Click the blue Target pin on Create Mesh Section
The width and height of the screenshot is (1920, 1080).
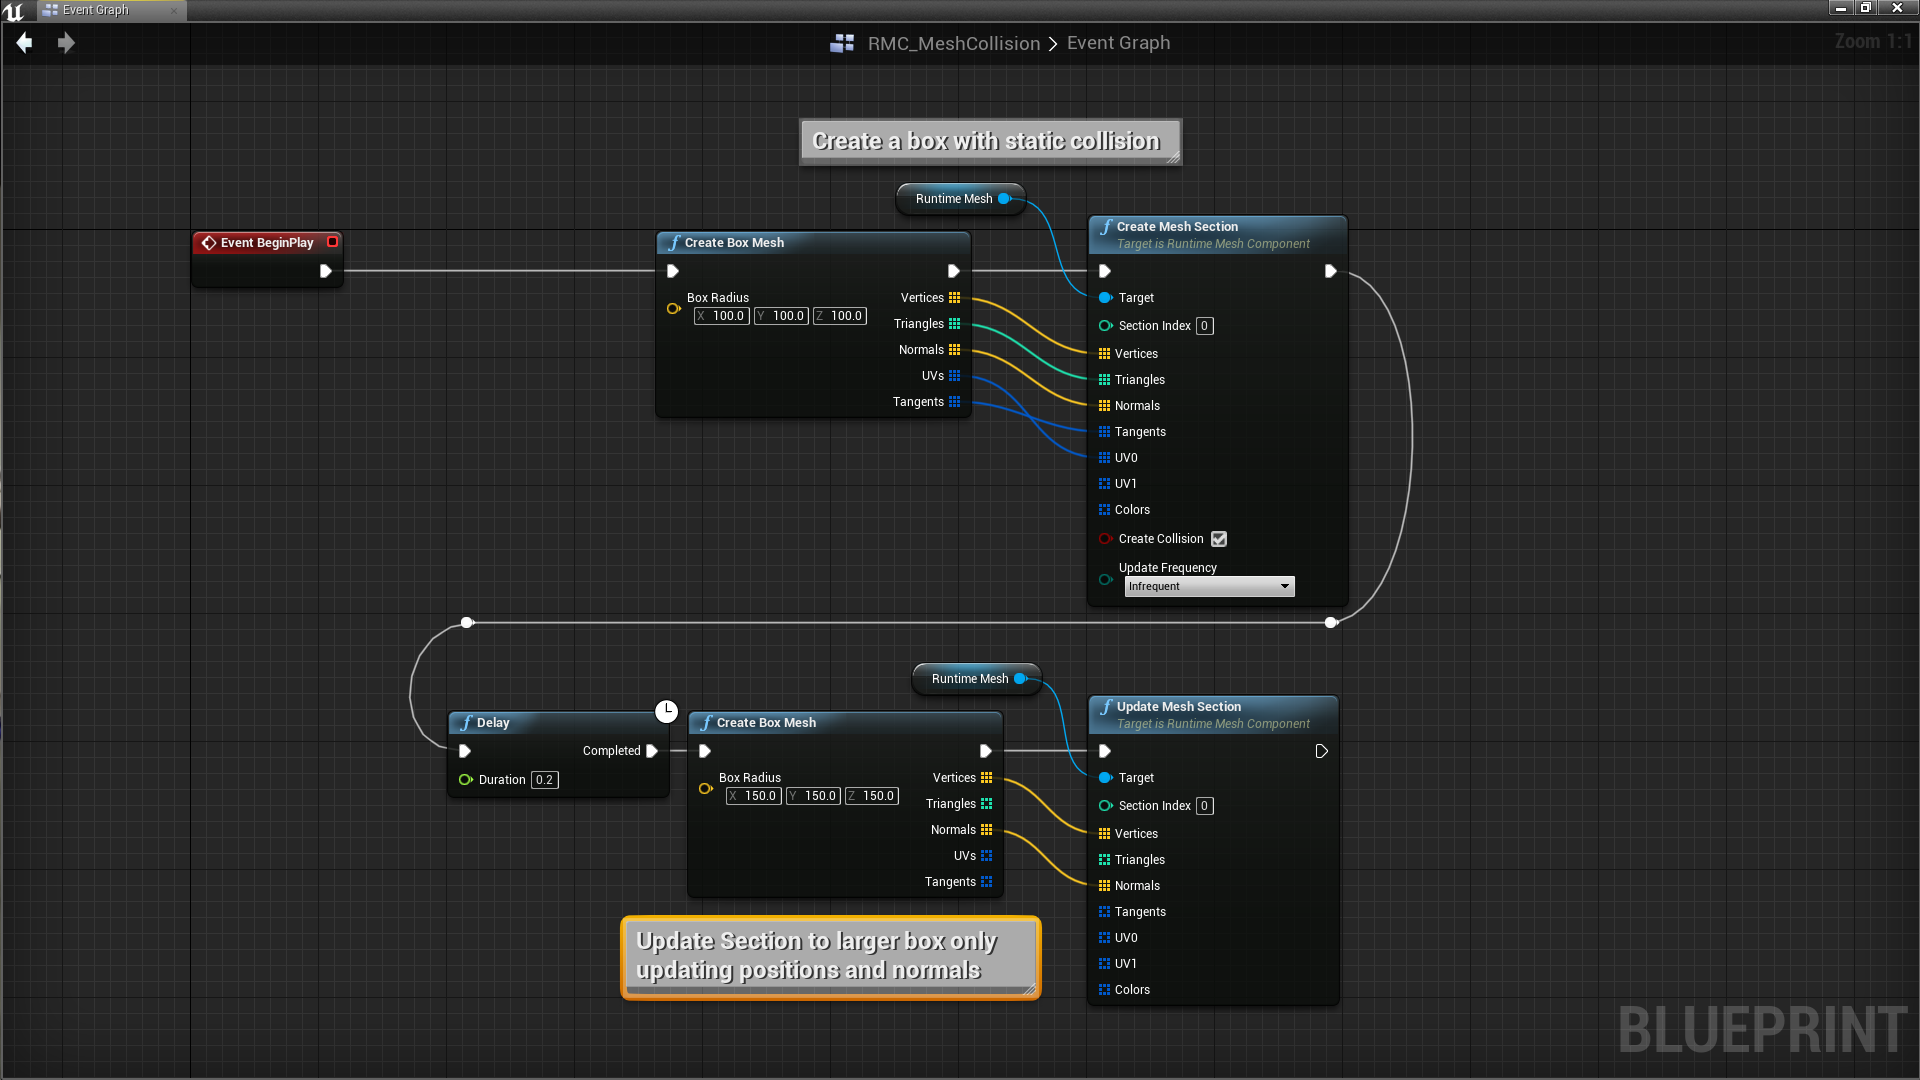tap(1105, 298)
